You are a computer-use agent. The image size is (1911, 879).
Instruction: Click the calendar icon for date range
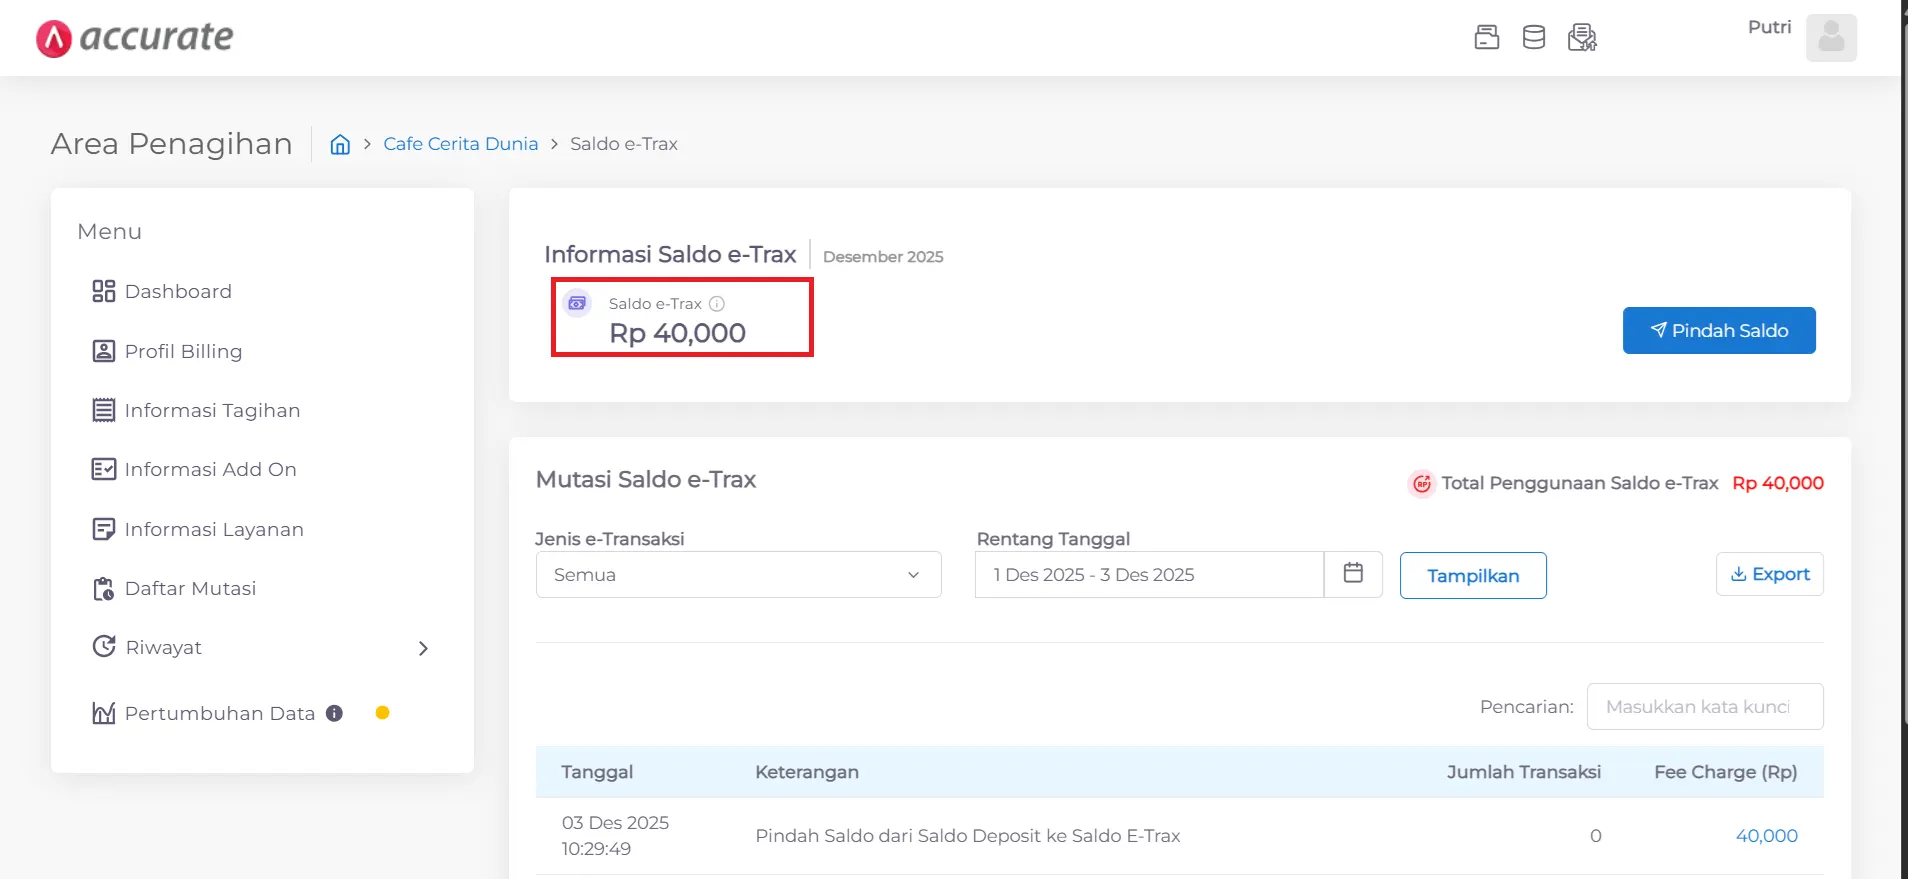1353,574
